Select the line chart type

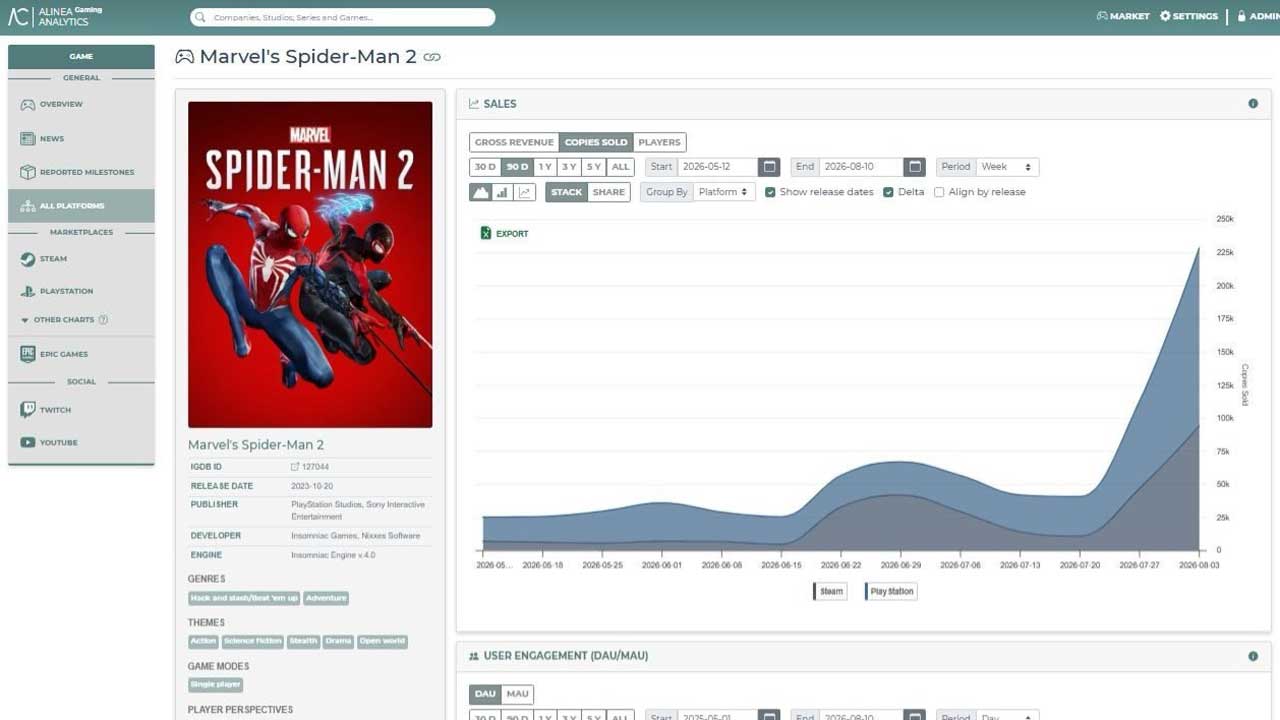pyautogui.click(x=525, y=192)
